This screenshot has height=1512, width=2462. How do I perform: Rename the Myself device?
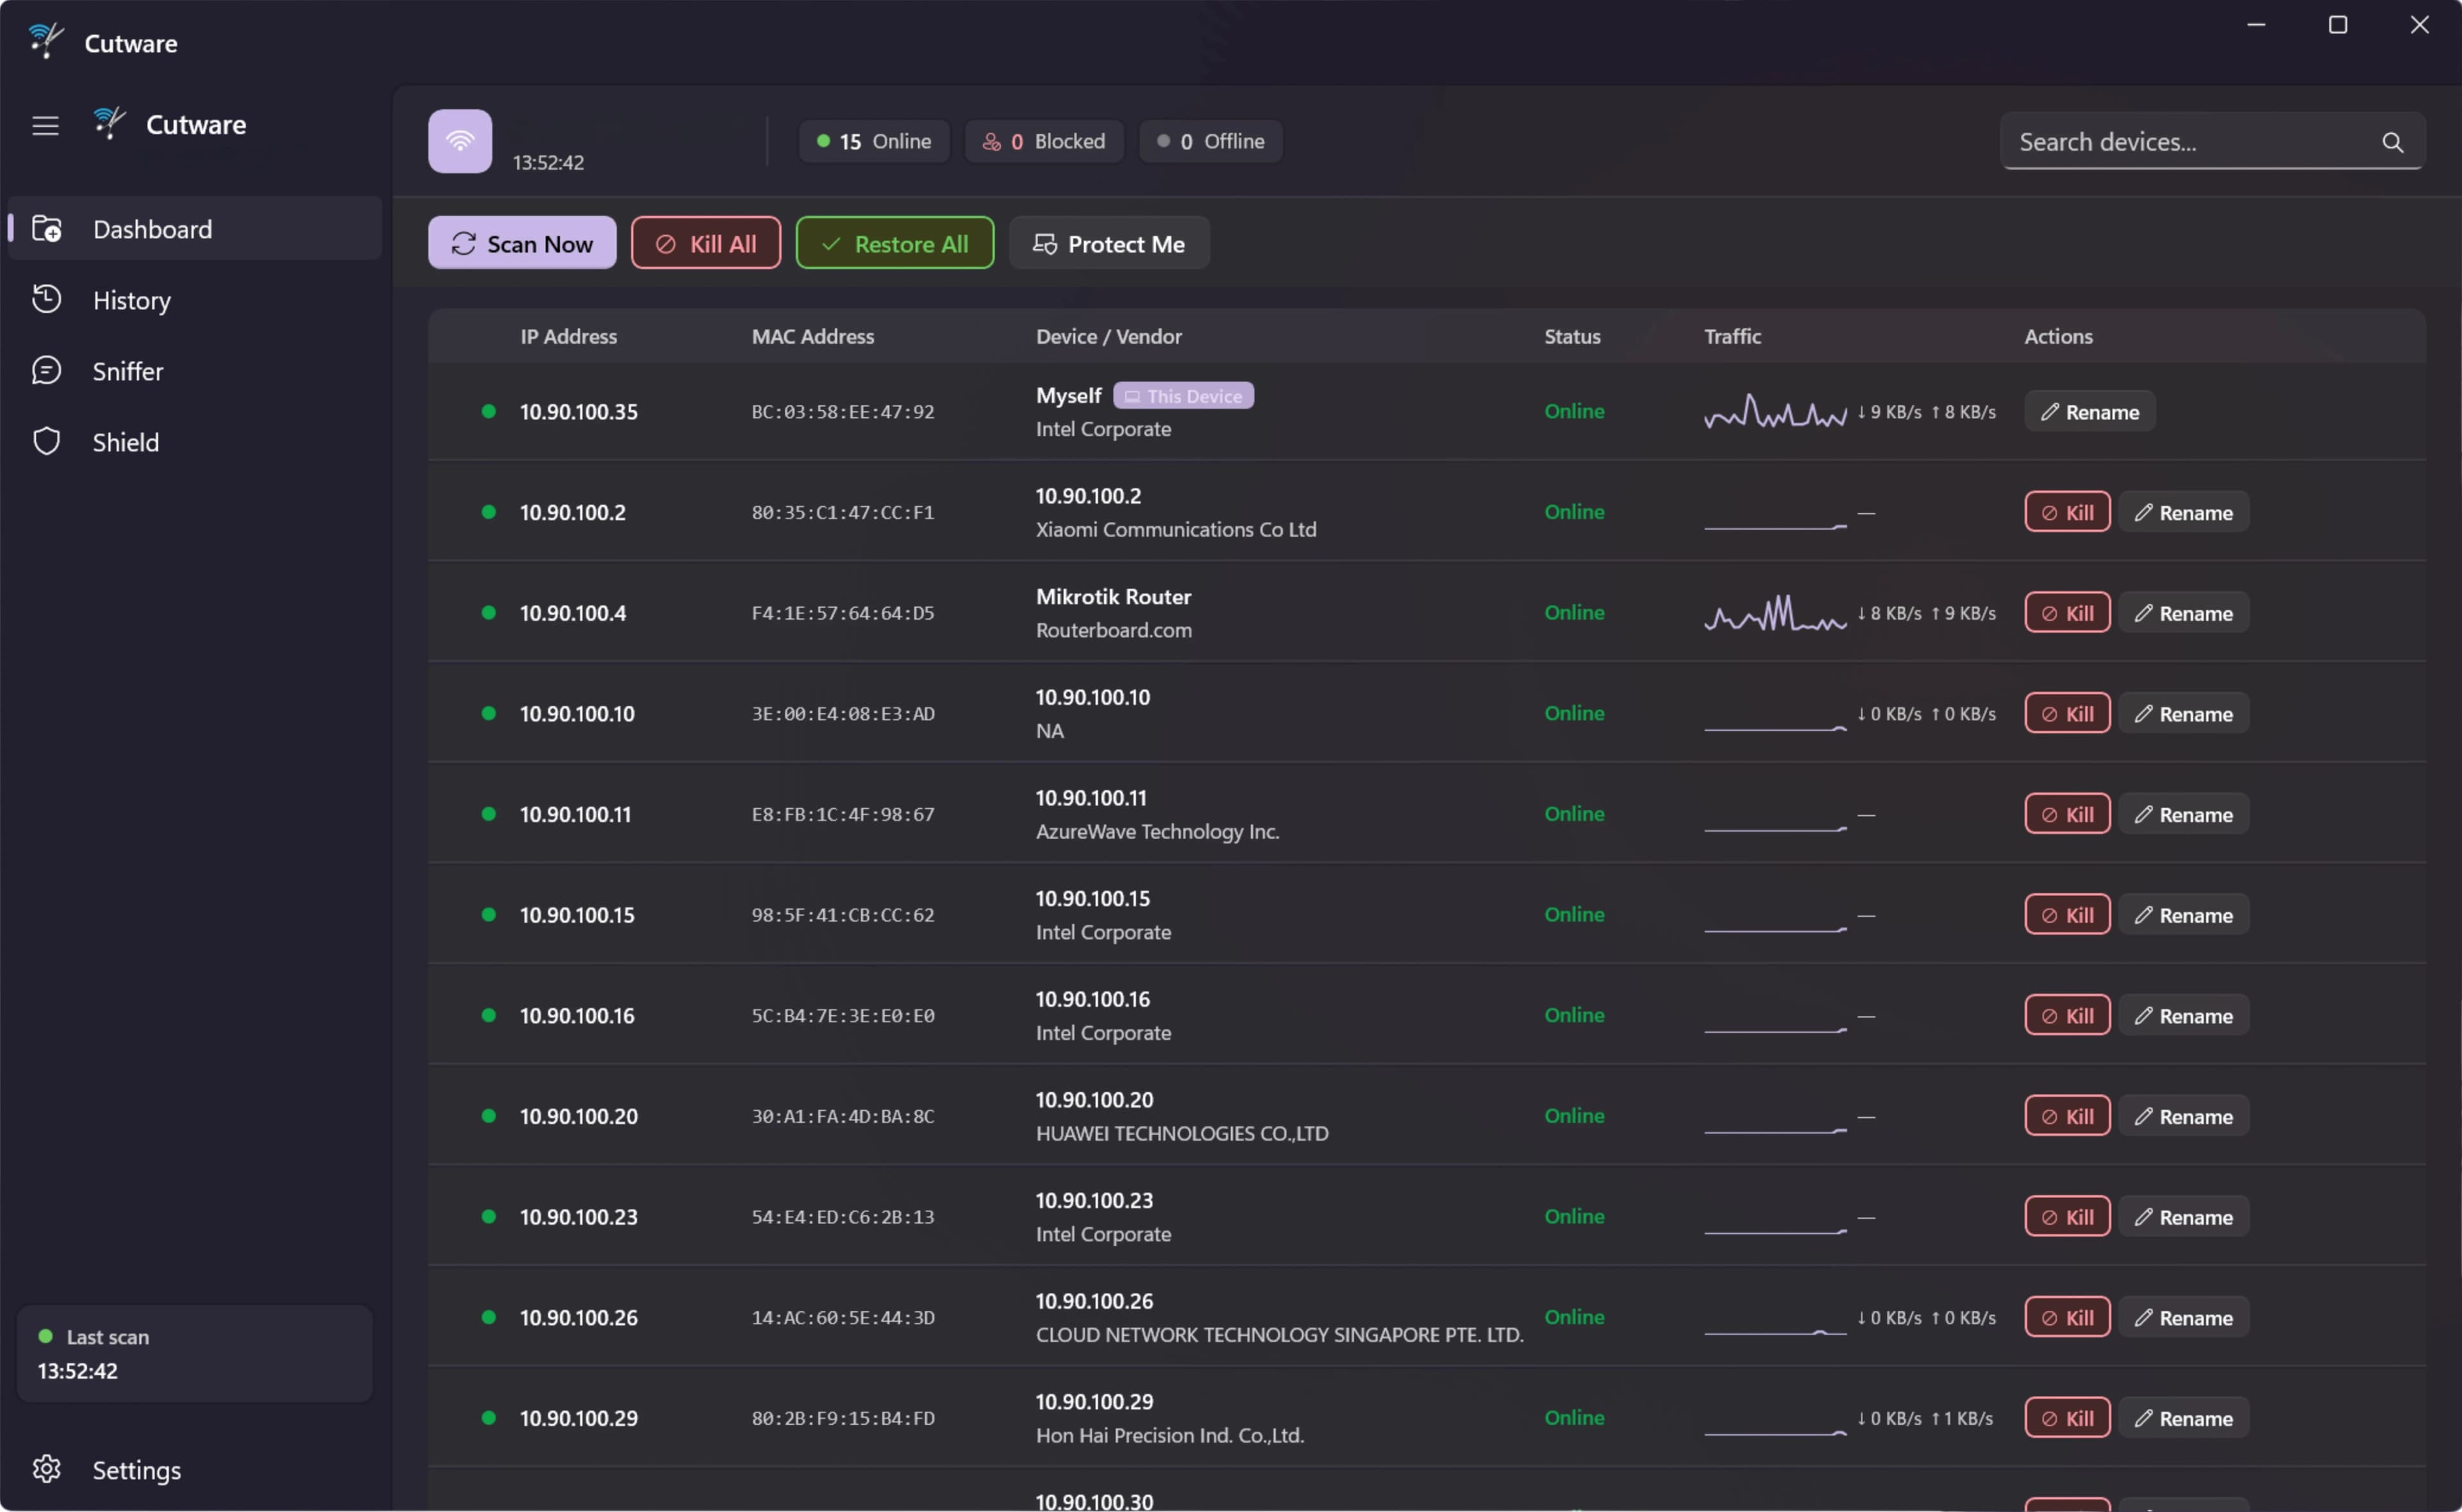(2090, 412)
